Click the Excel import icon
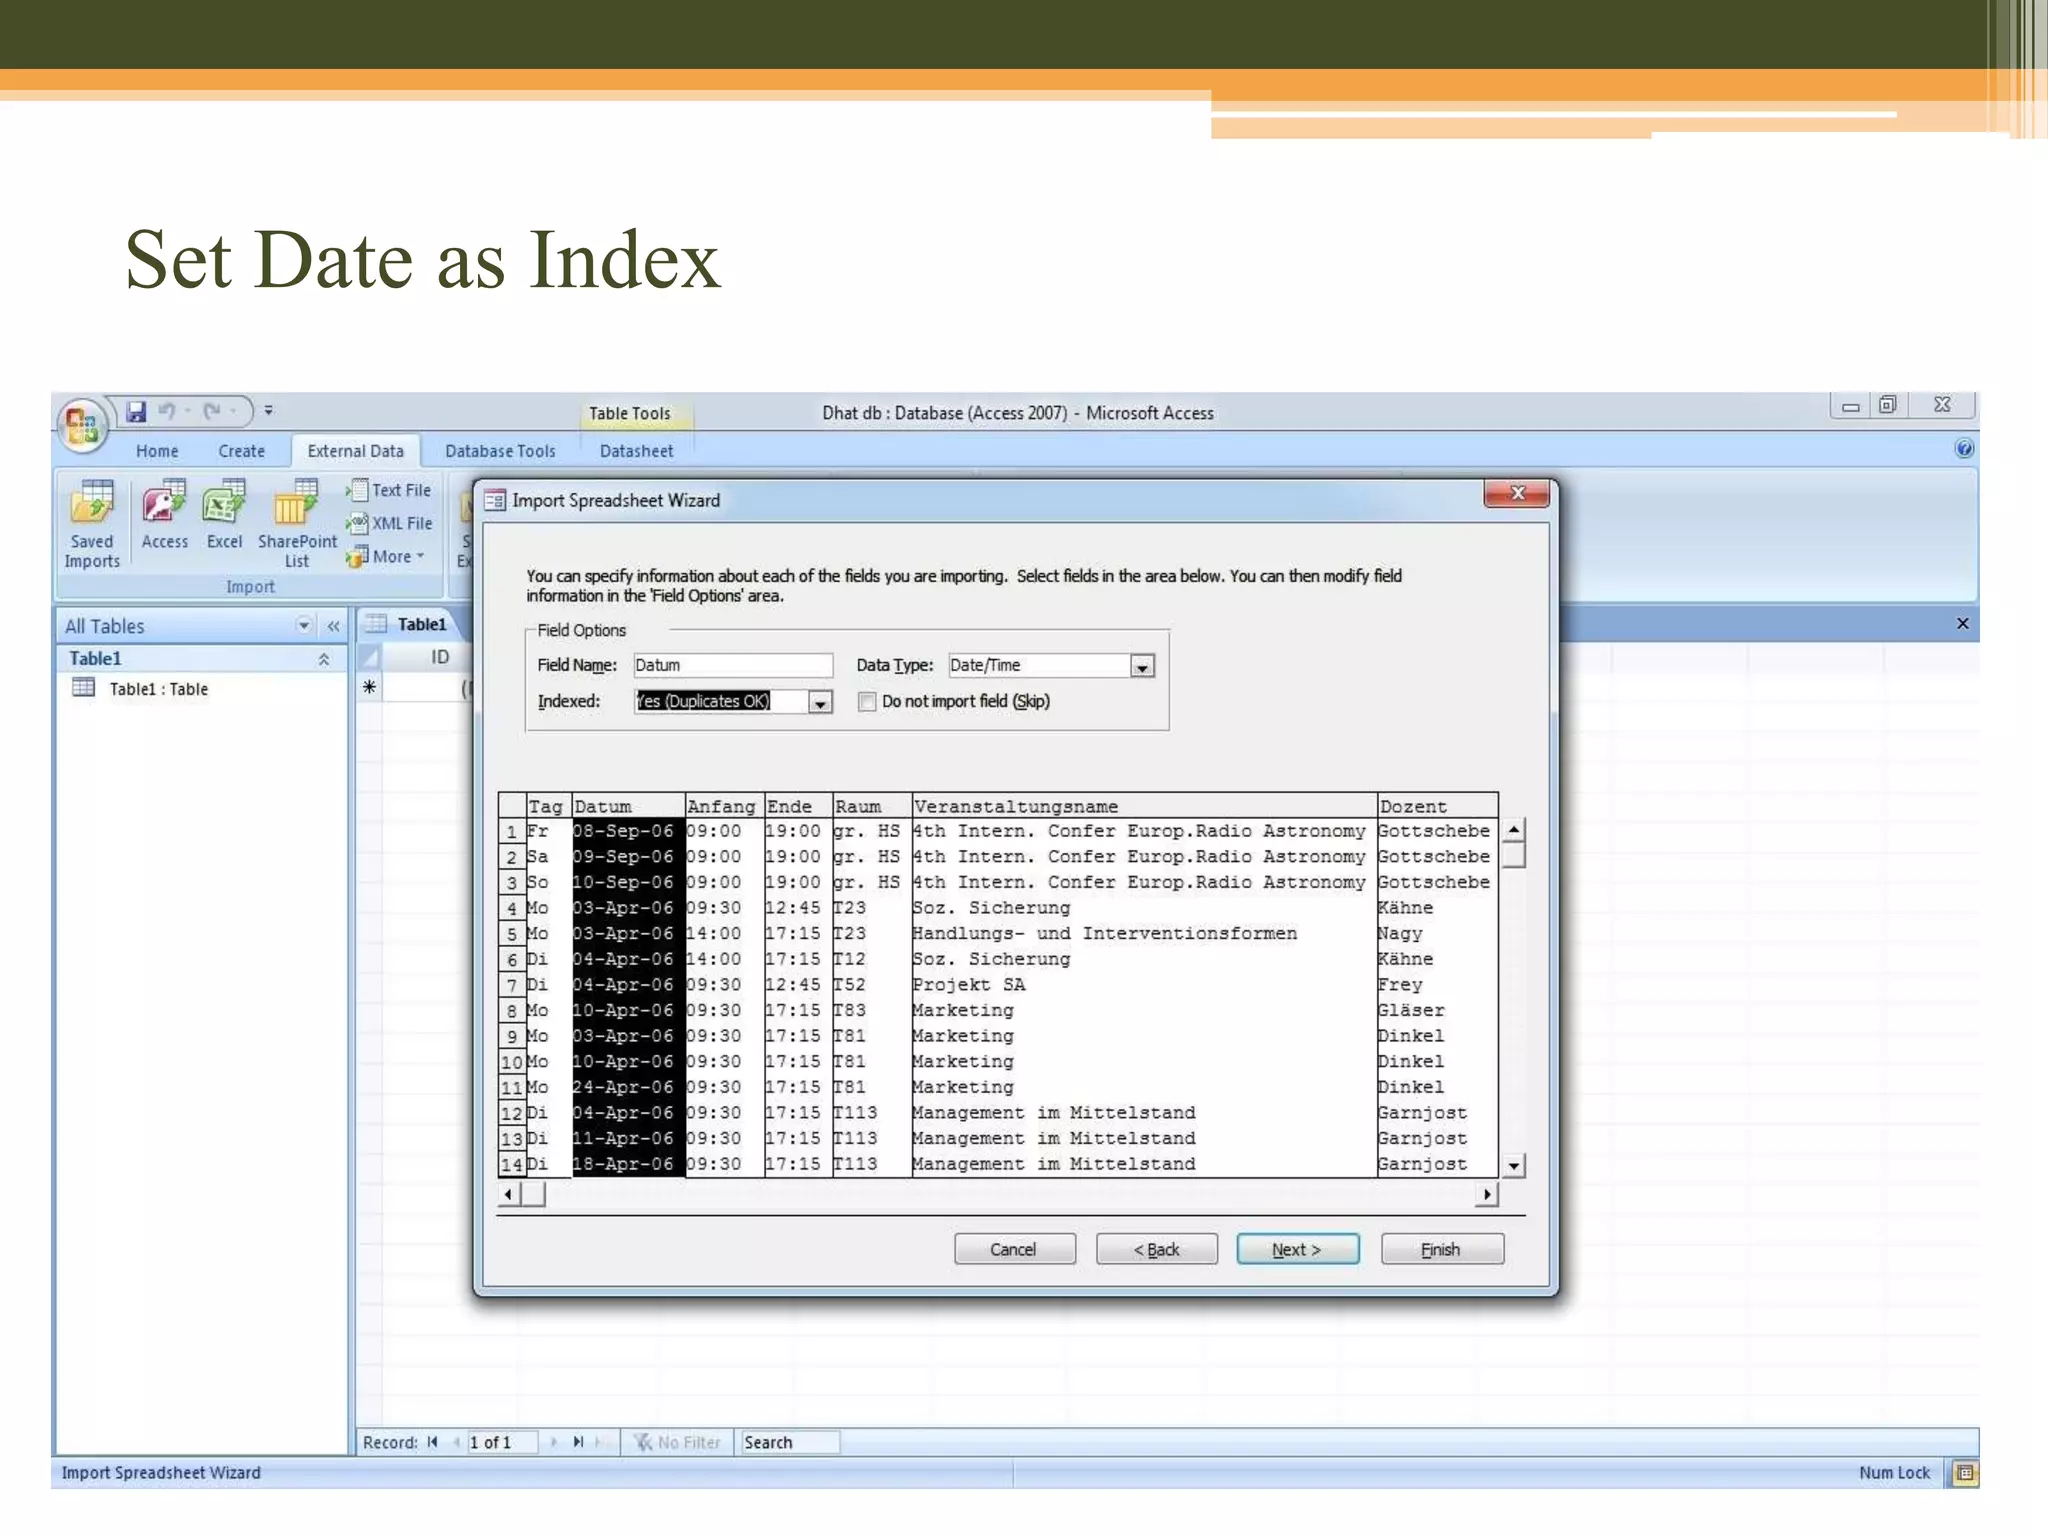2048x1536 pixels. (x=224, y=515)
